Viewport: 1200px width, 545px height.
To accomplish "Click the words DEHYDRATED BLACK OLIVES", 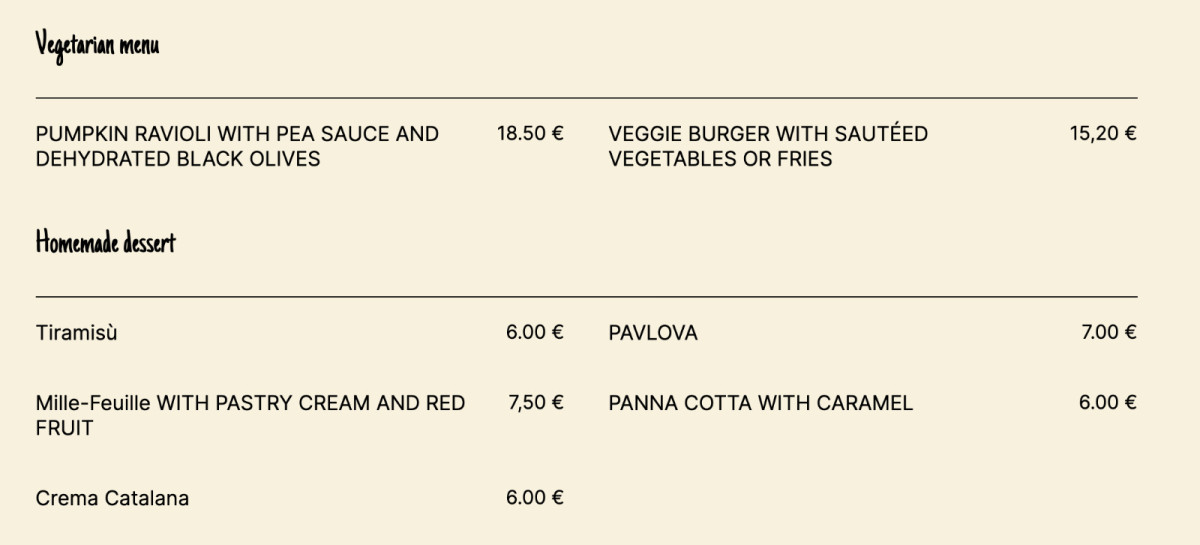I will pyautogui.click(x=177, y=159).
